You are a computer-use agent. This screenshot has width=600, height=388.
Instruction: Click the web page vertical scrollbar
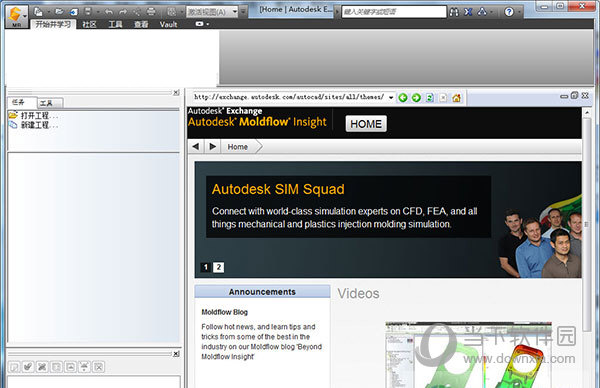tap(587, 224)
